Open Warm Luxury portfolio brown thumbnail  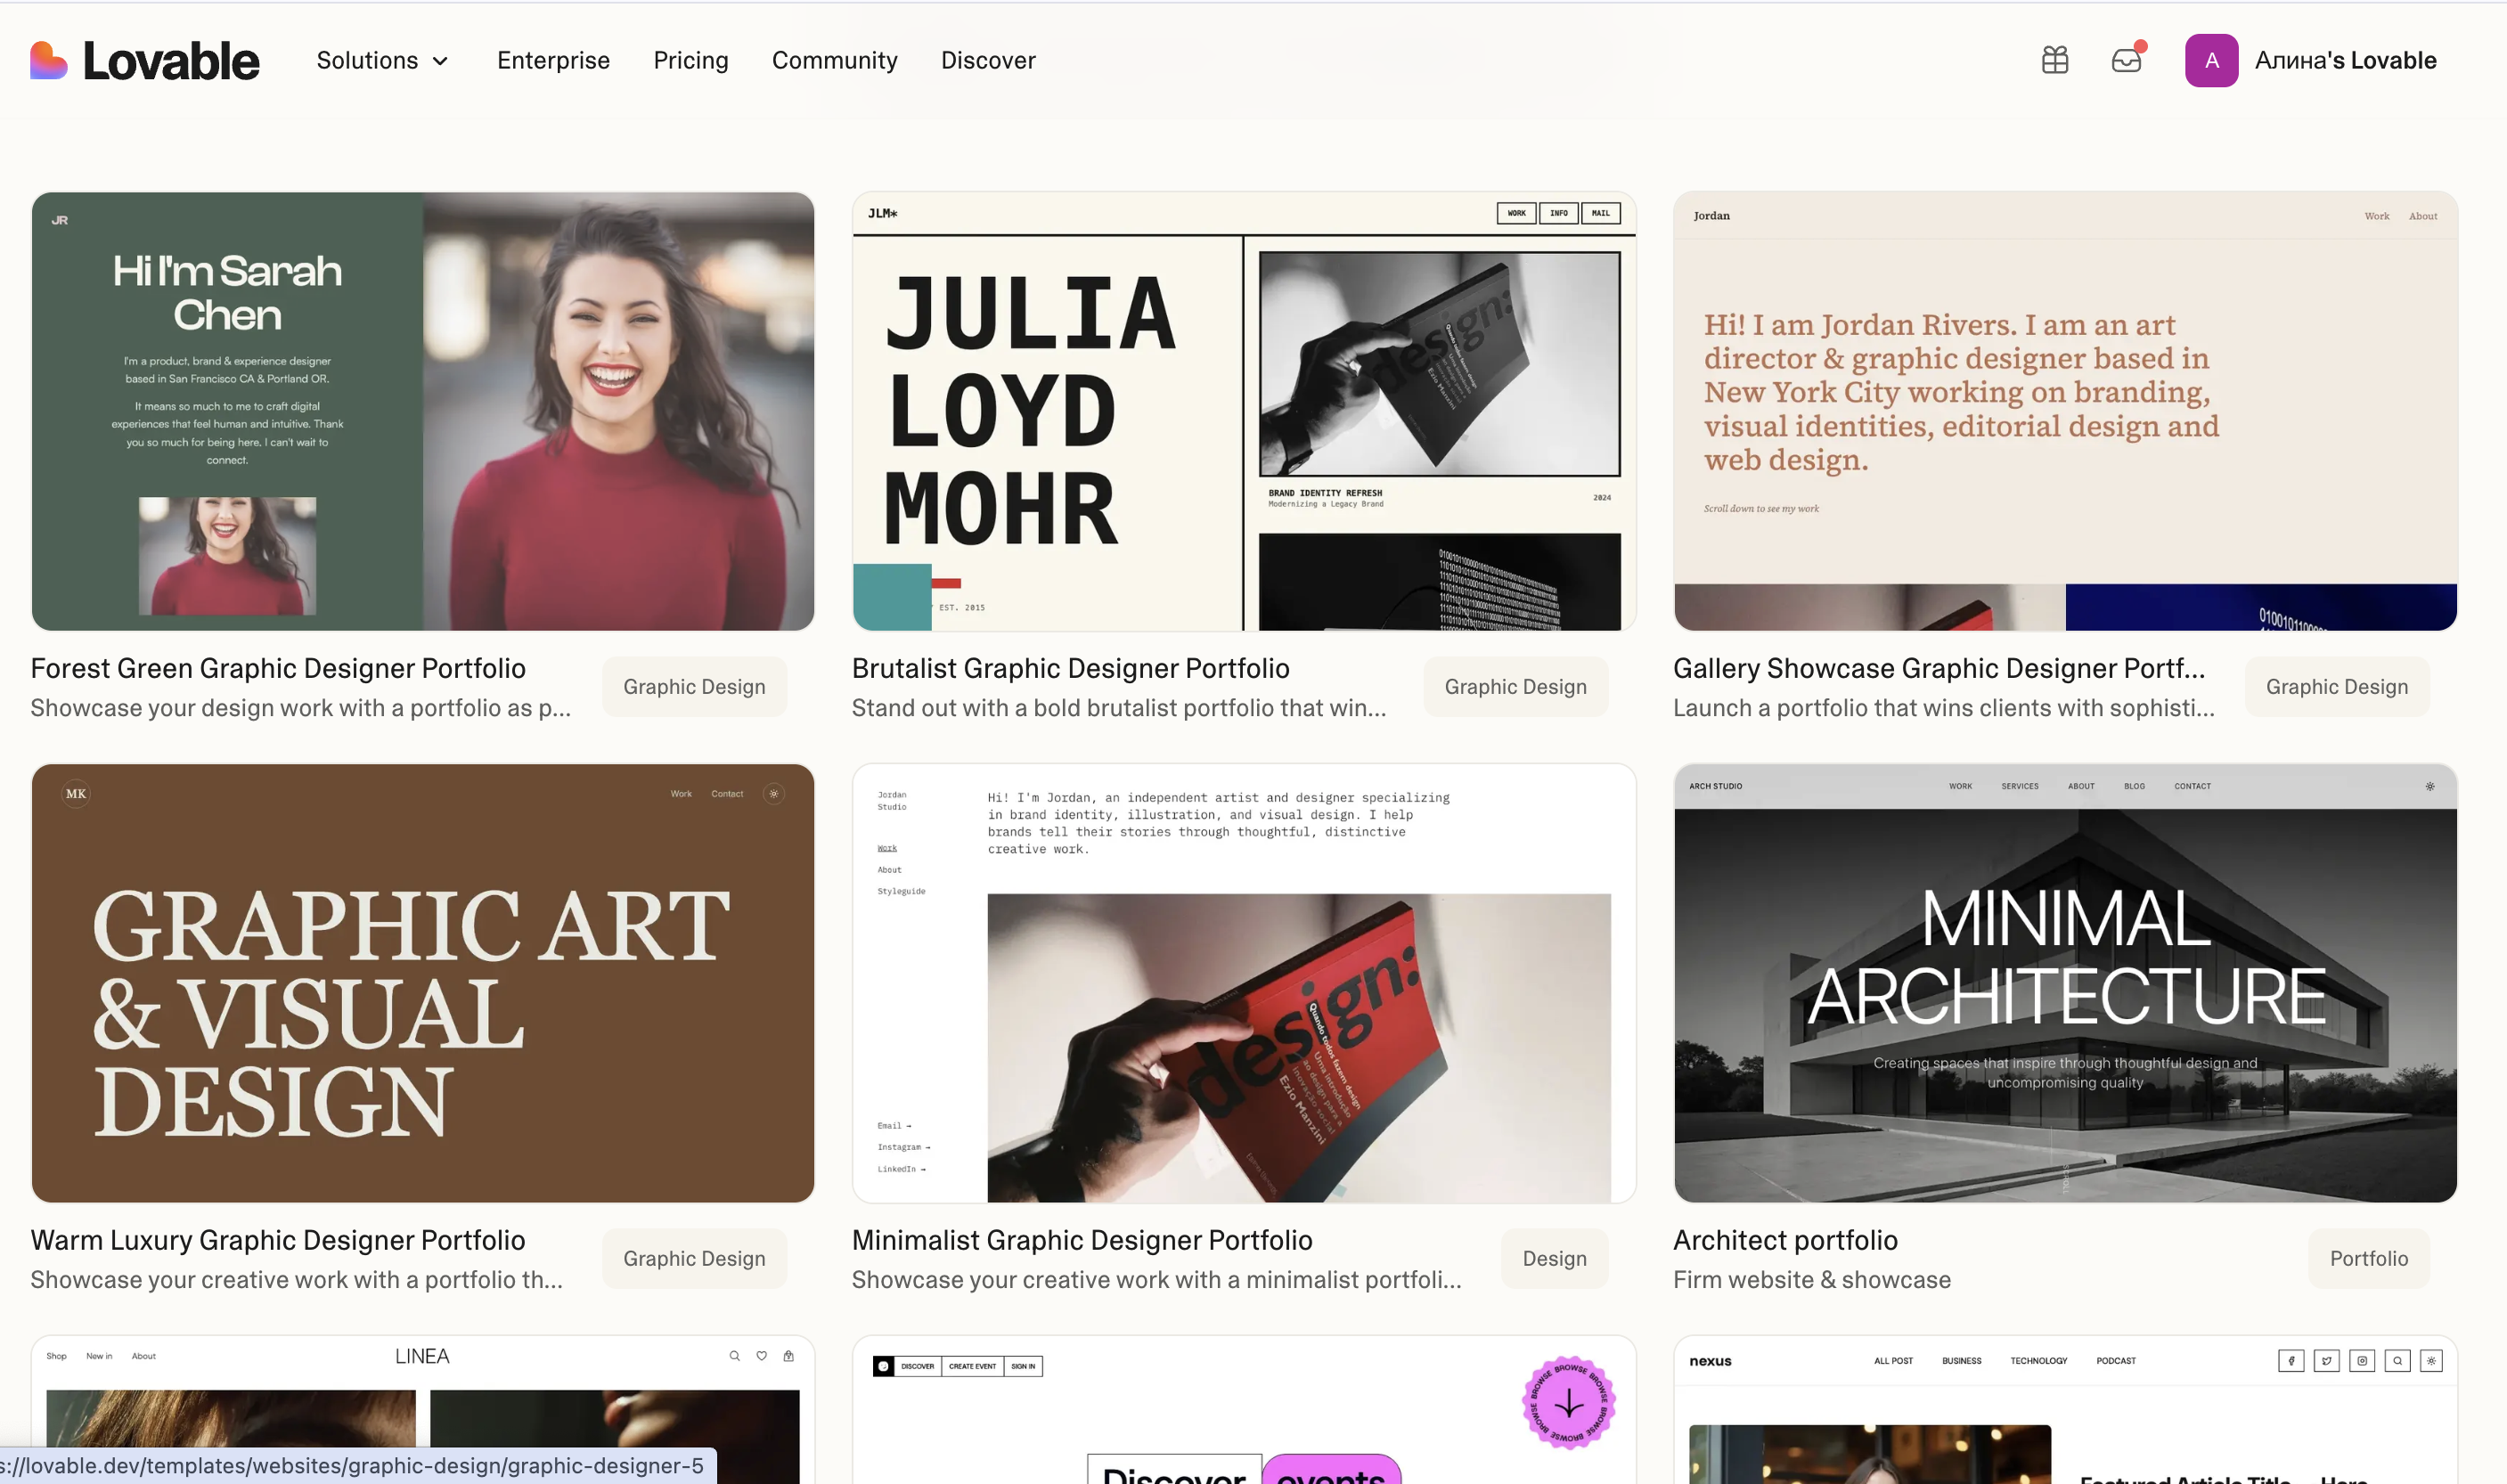click(x=422, y=982)
